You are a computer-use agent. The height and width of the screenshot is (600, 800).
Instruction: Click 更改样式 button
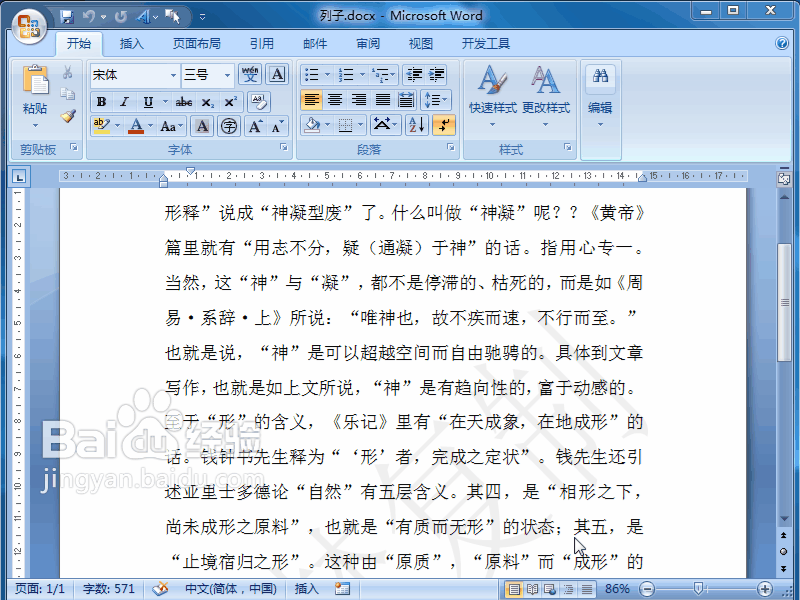click(x=545, y=96)
